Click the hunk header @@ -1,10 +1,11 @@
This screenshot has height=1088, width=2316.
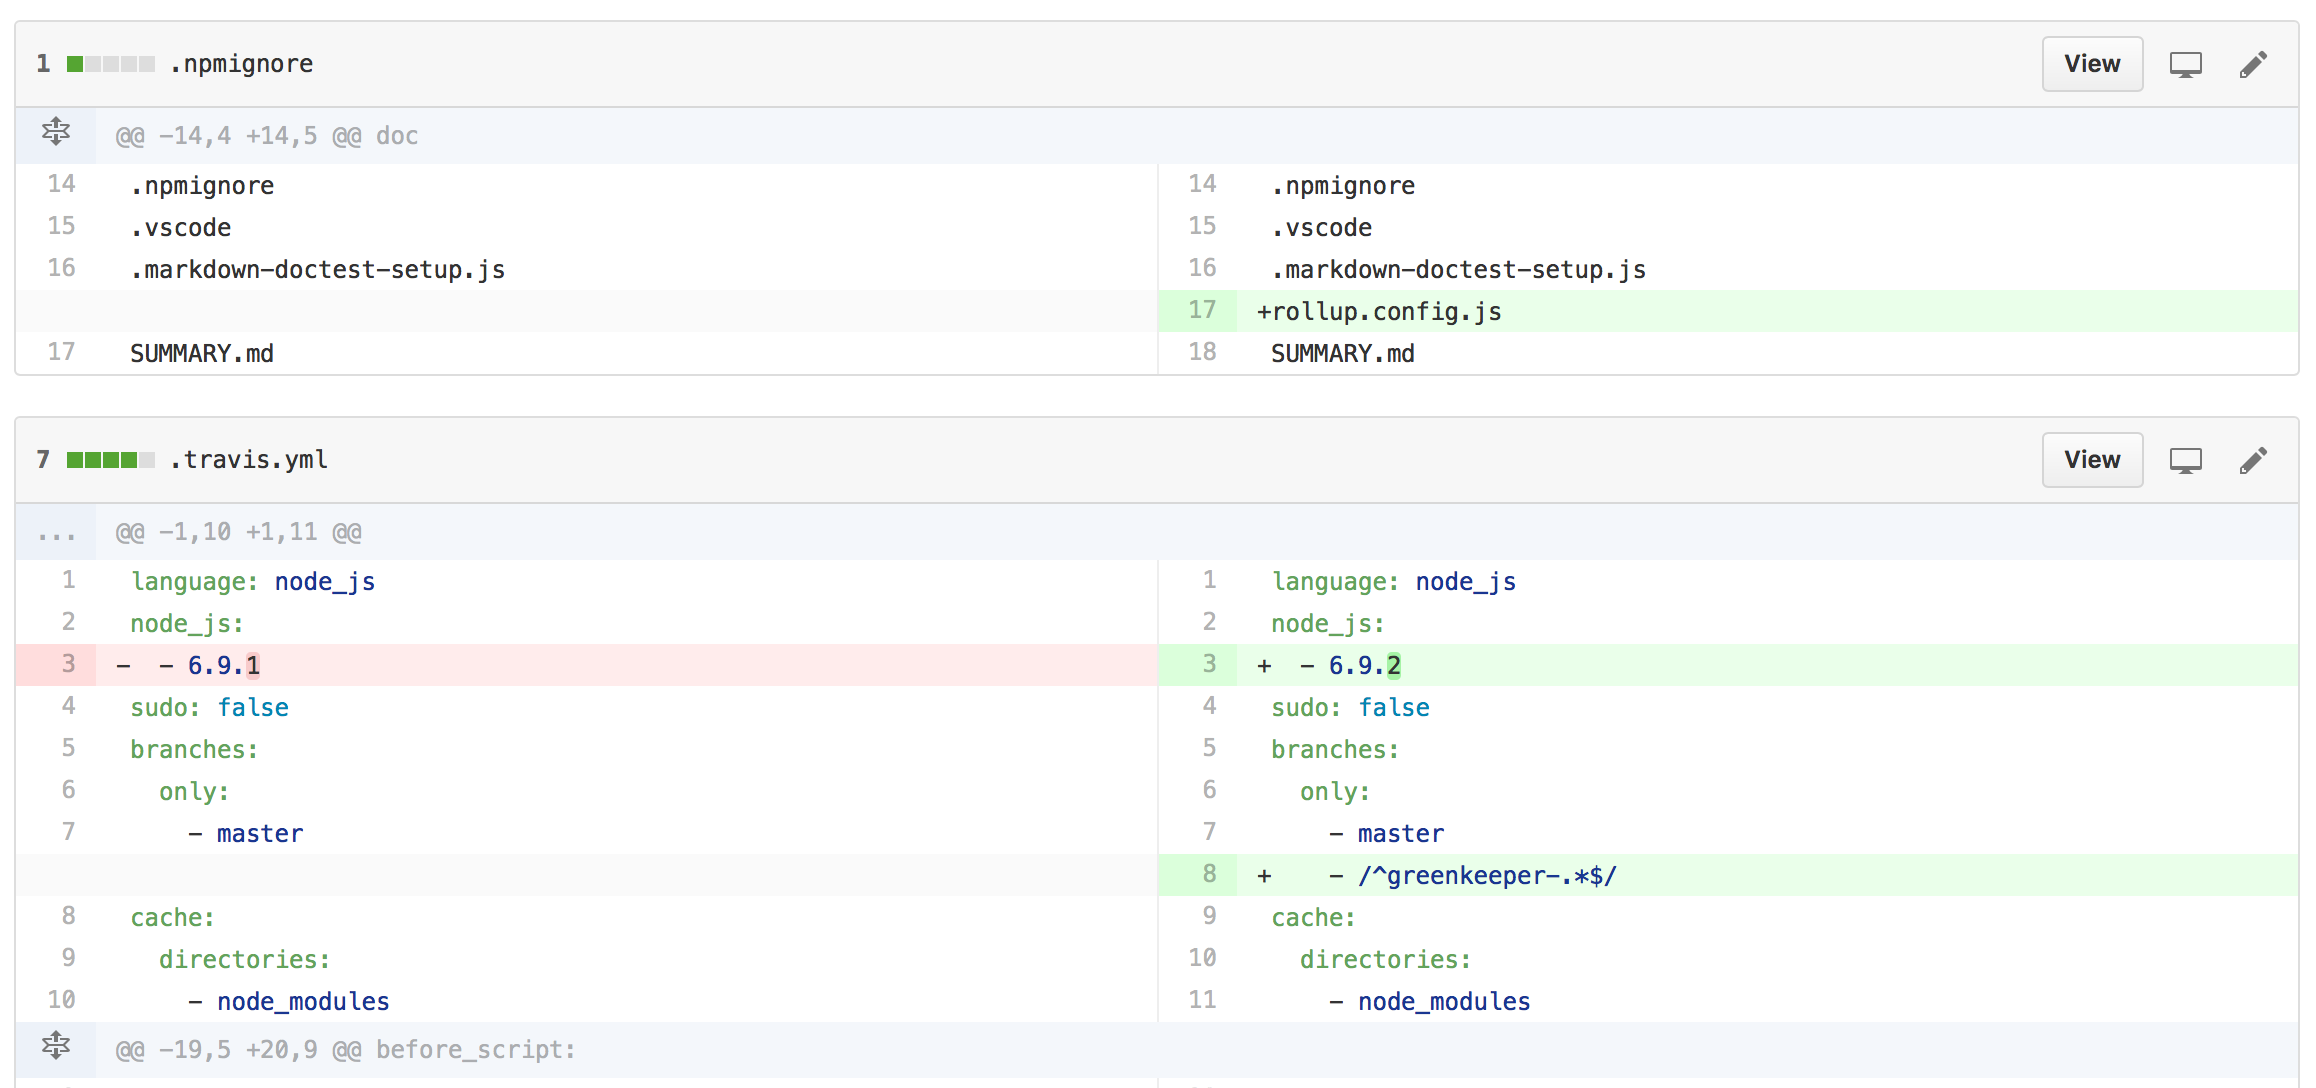click(239, 533)
